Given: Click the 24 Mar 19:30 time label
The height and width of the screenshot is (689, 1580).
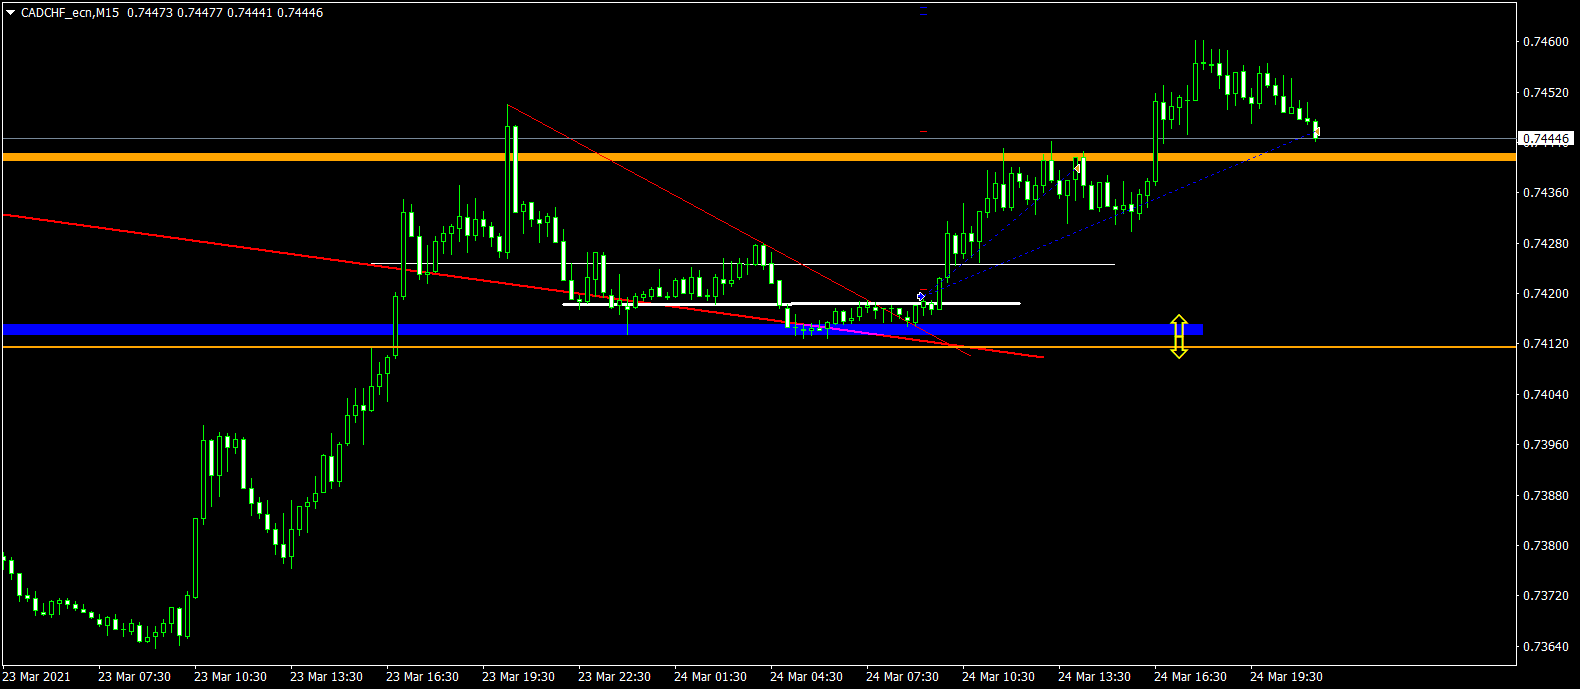Looking at the screenshot, I should [1287, 677].
